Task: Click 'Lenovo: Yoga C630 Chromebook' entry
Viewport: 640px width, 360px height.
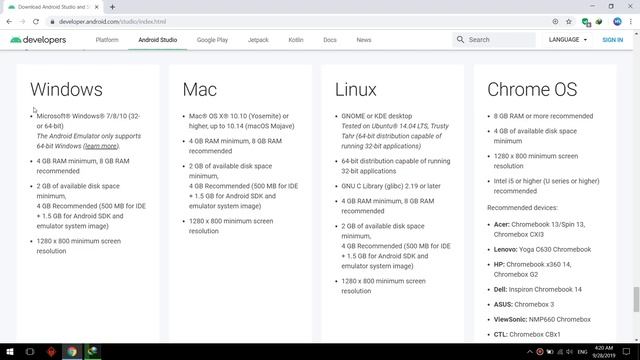Action: pos(542,249)
